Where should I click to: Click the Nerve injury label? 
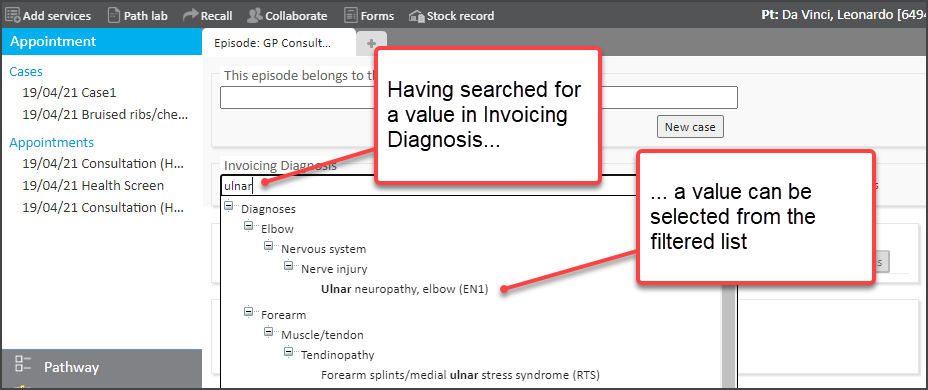(x=334, y=269)
